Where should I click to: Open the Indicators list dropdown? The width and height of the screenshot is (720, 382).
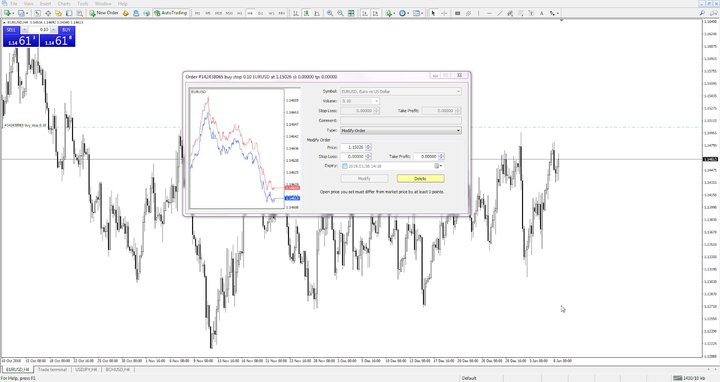390,13
